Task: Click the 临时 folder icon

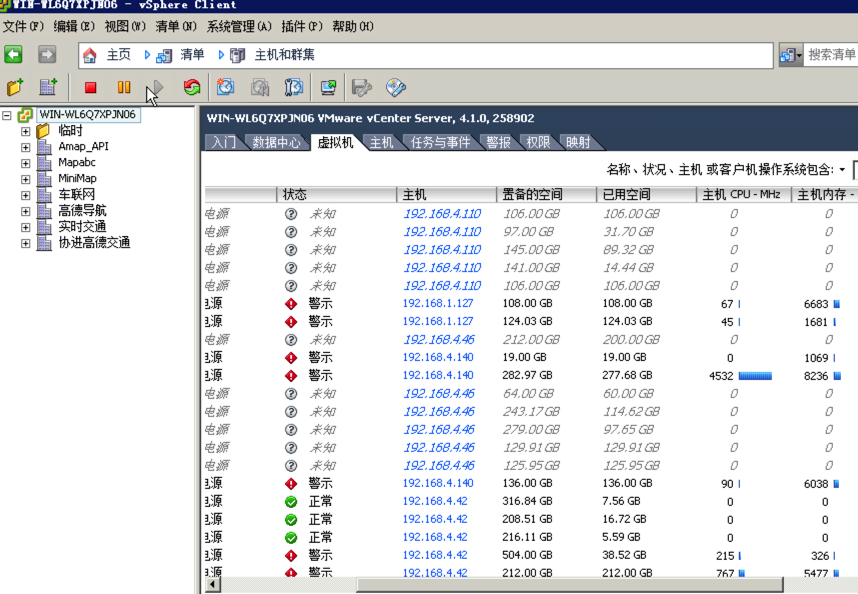Action: coord(43,131)
